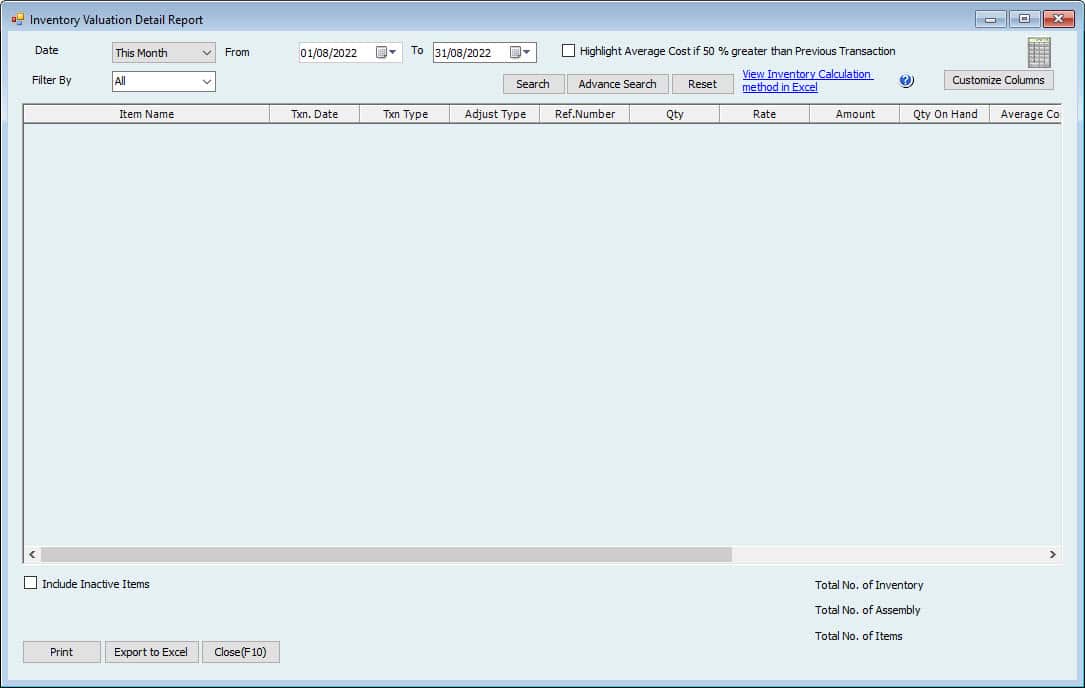This screenshot has height=688, width=1085.
Task: Reset the report filters
Action: tap(702, 84)
